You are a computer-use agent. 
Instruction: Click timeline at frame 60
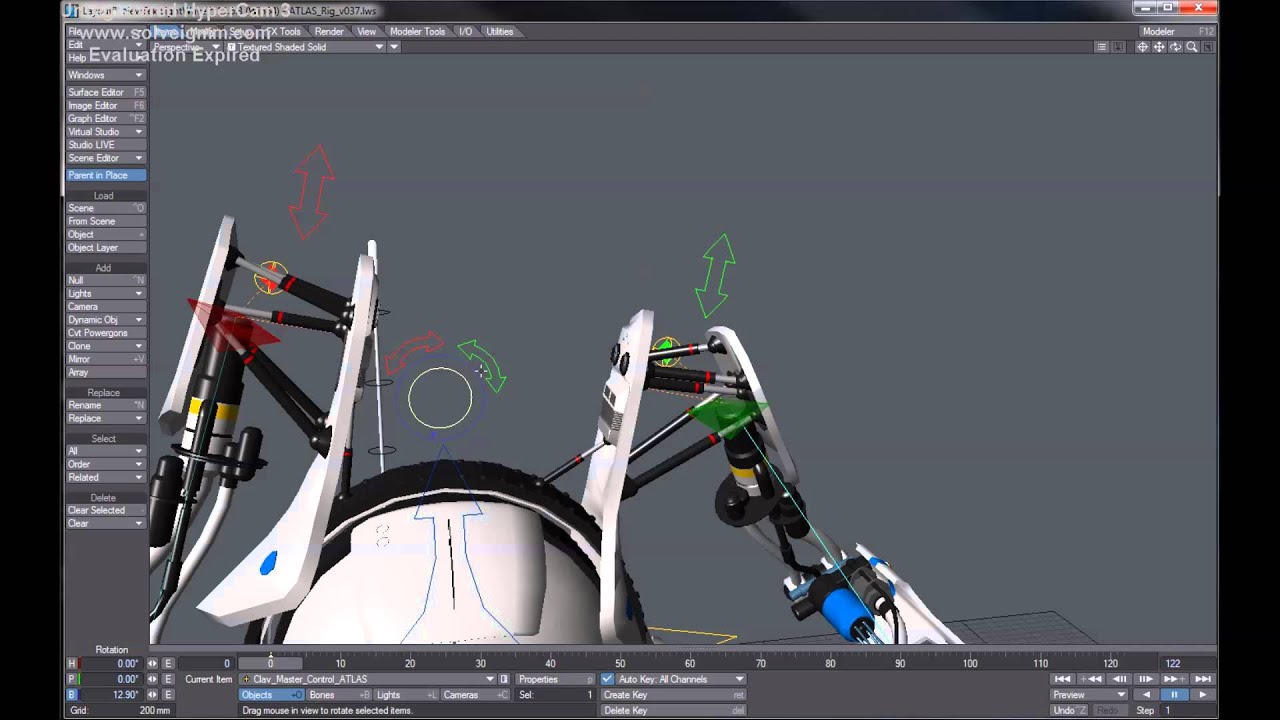690,663
